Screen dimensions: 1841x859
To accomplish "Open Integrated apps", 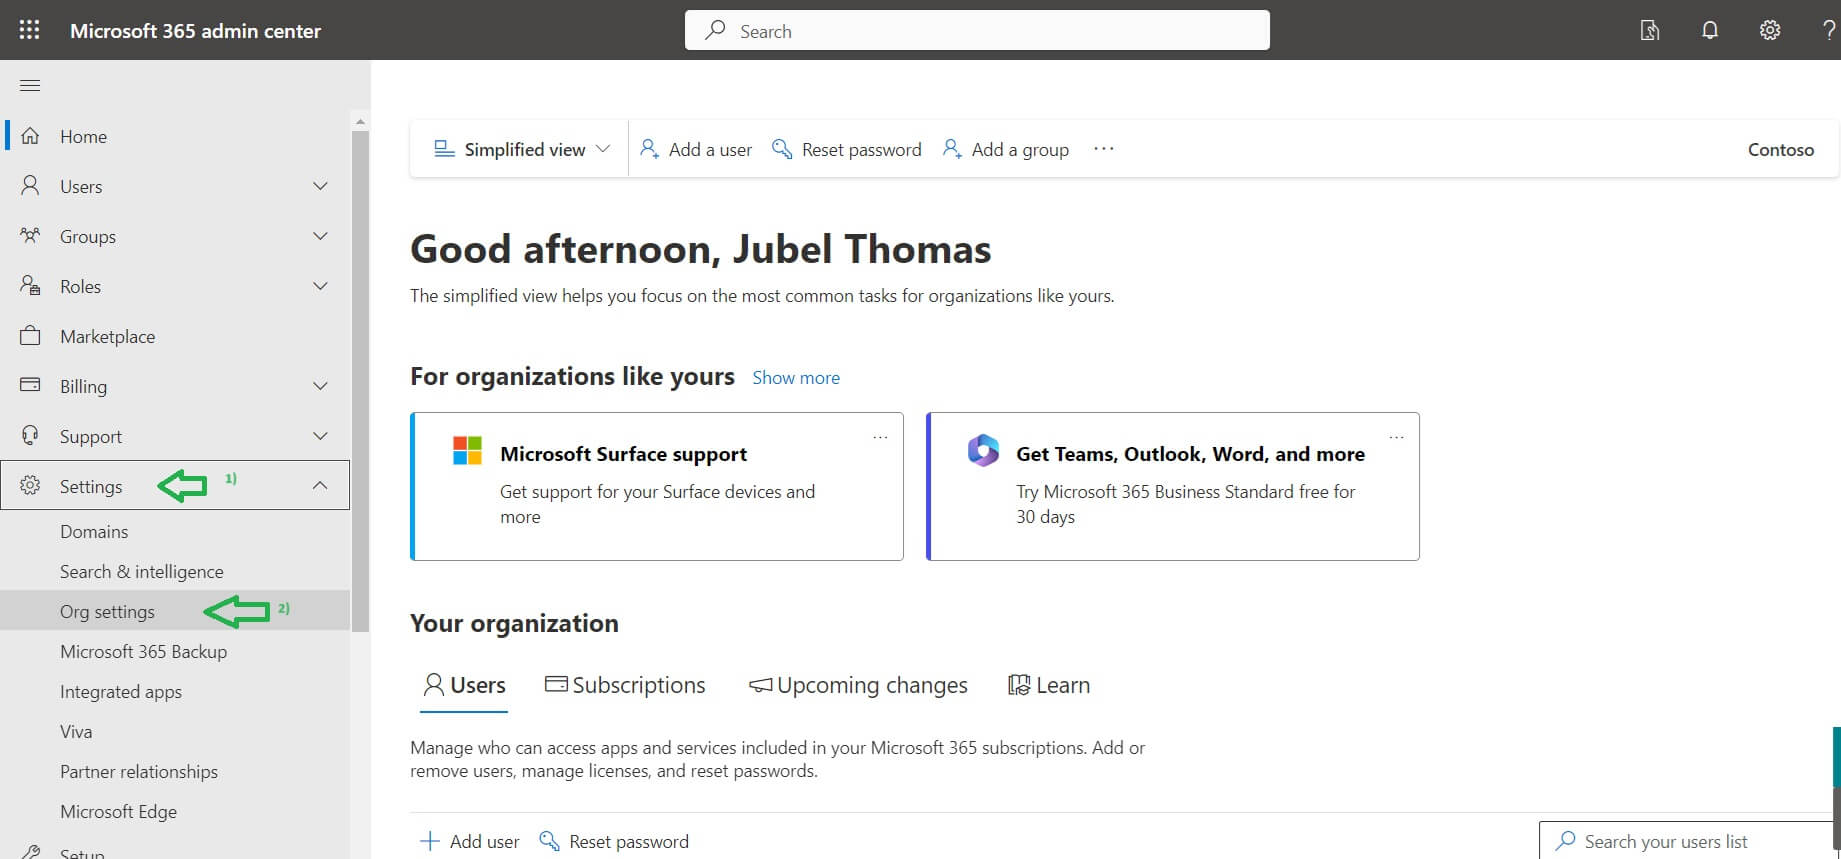I will tap(121, 691).
